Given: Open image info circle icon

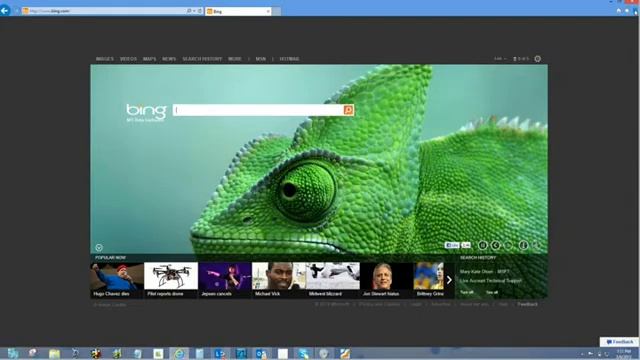Looking at the screenshot, I should click(x=523, y=245).
